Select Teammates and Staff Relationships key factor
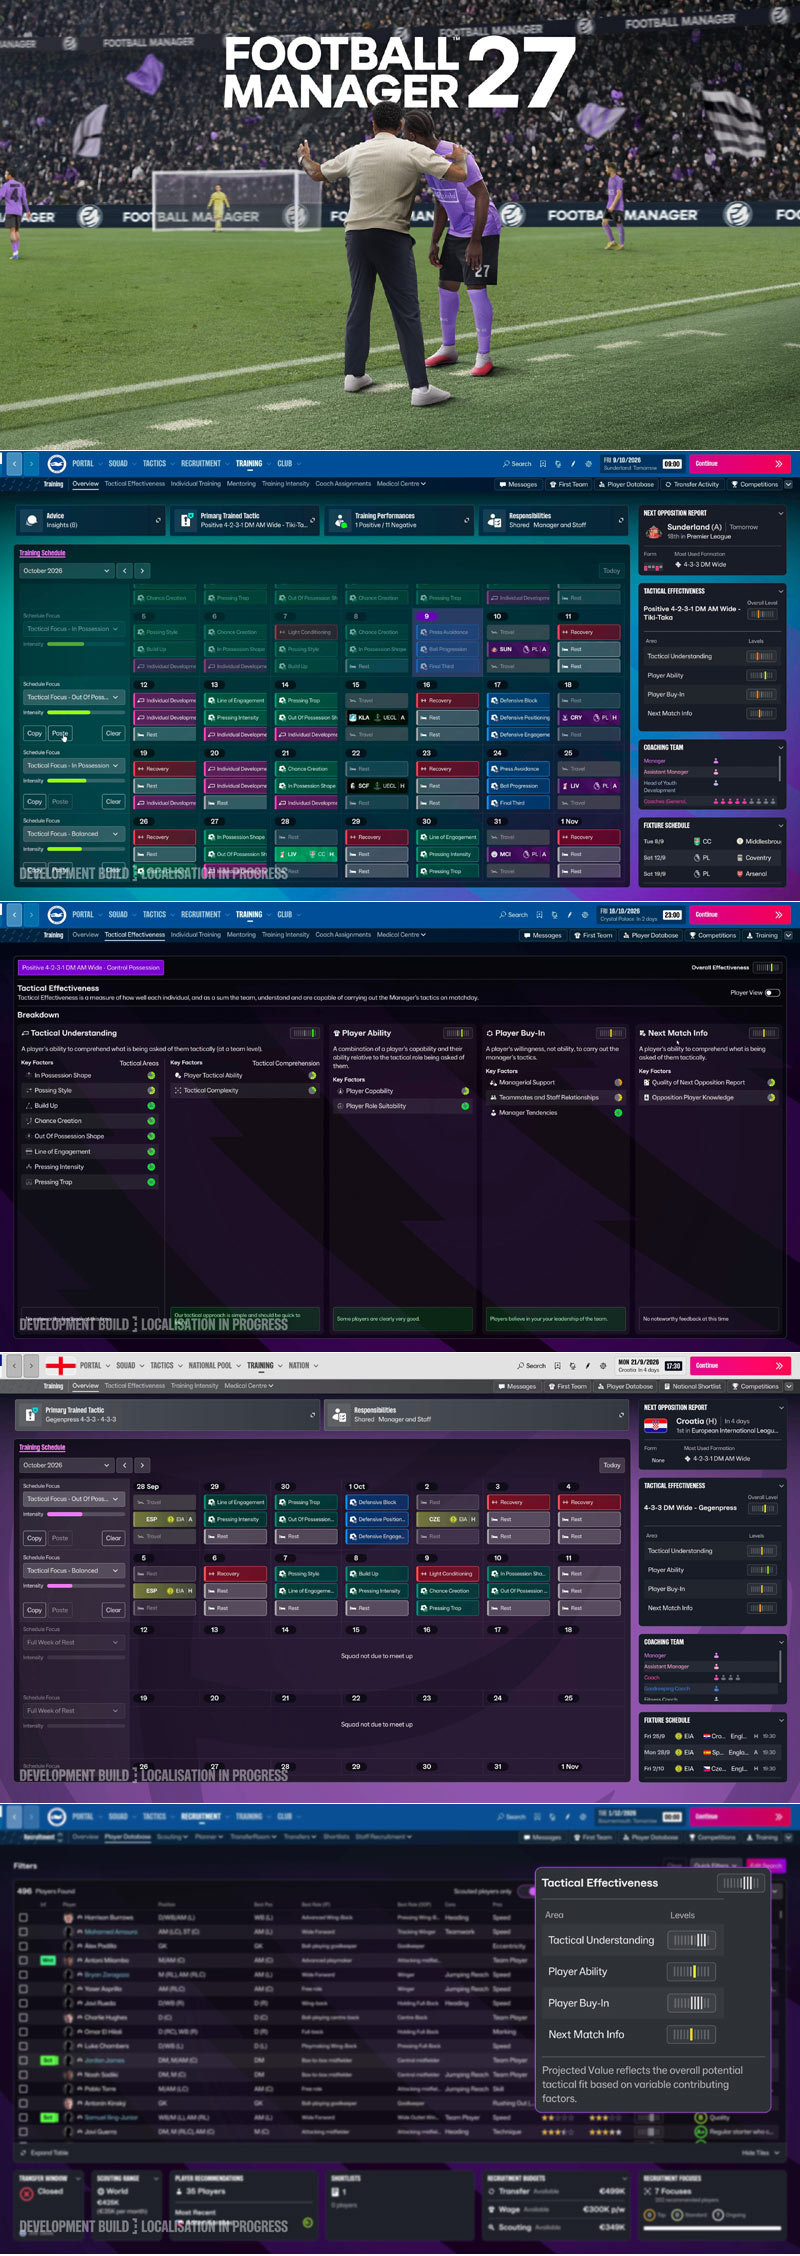The width and height of the screenshot is (800, 2256). (555, 1097)
